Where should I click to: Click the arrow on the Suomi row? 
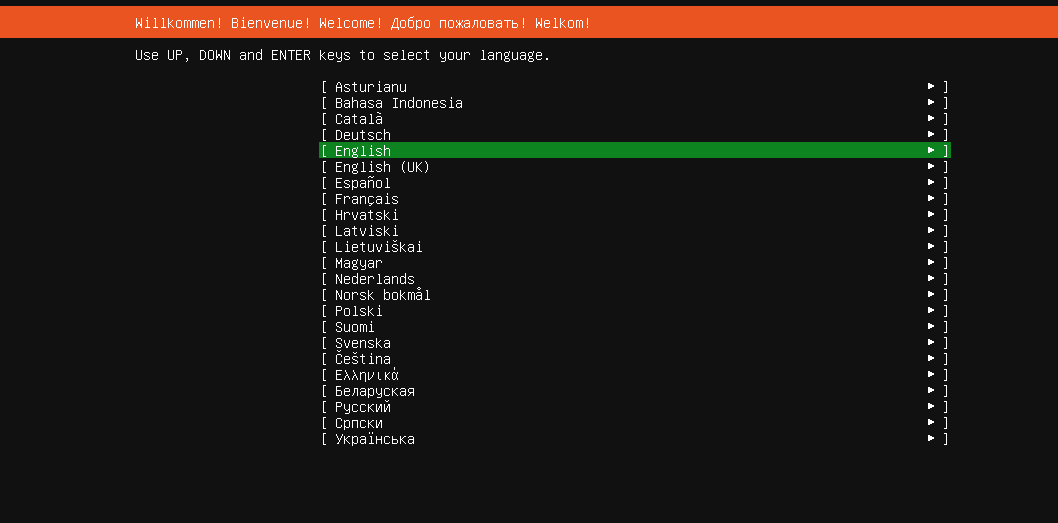(x=931, y=327)
